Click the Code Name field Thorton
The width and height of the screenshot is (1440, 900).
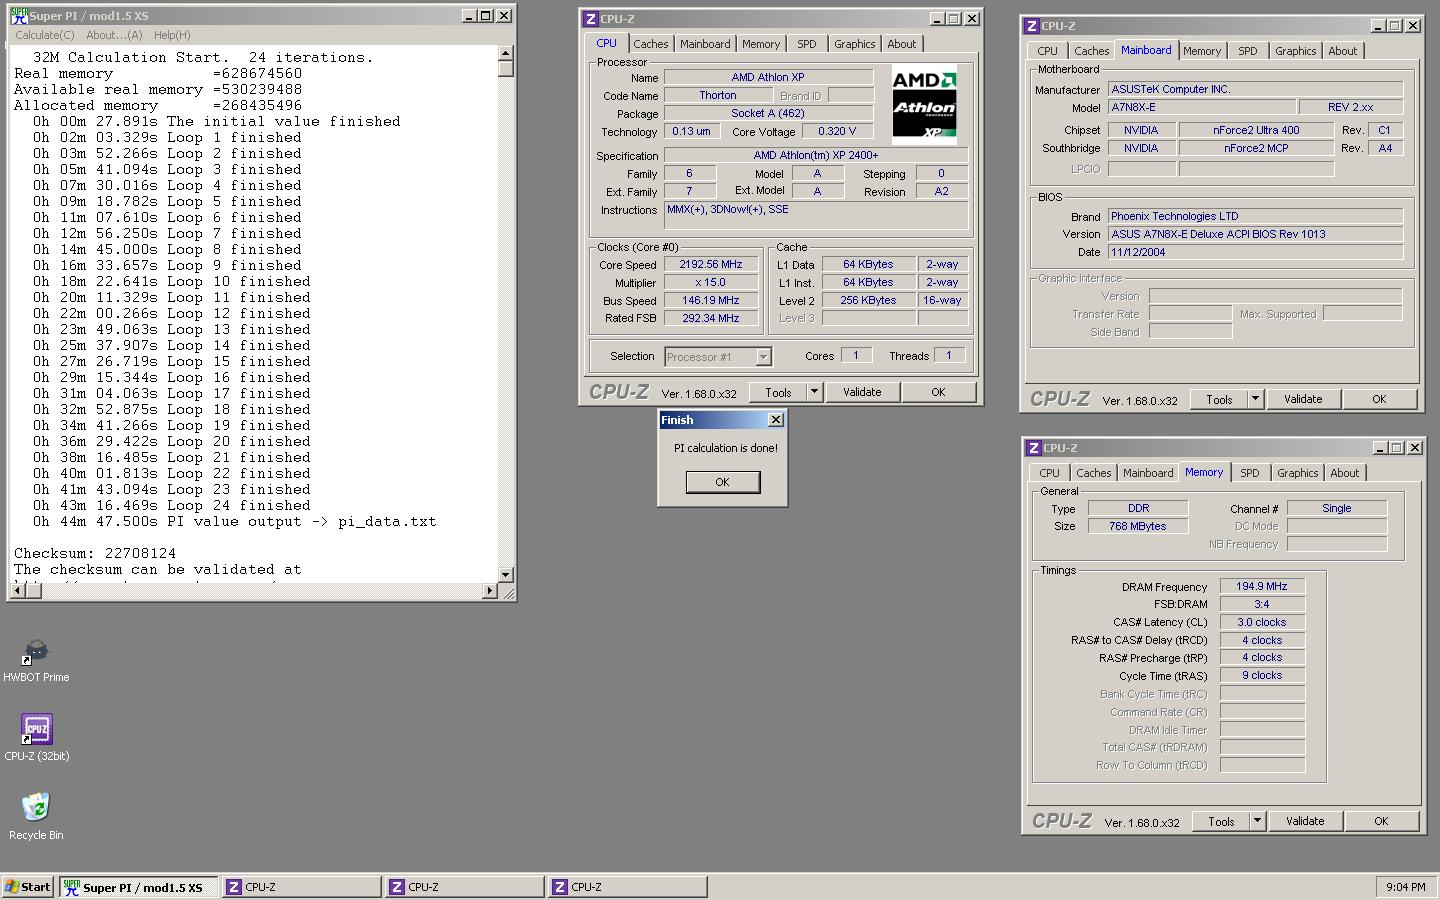(718, 96)
